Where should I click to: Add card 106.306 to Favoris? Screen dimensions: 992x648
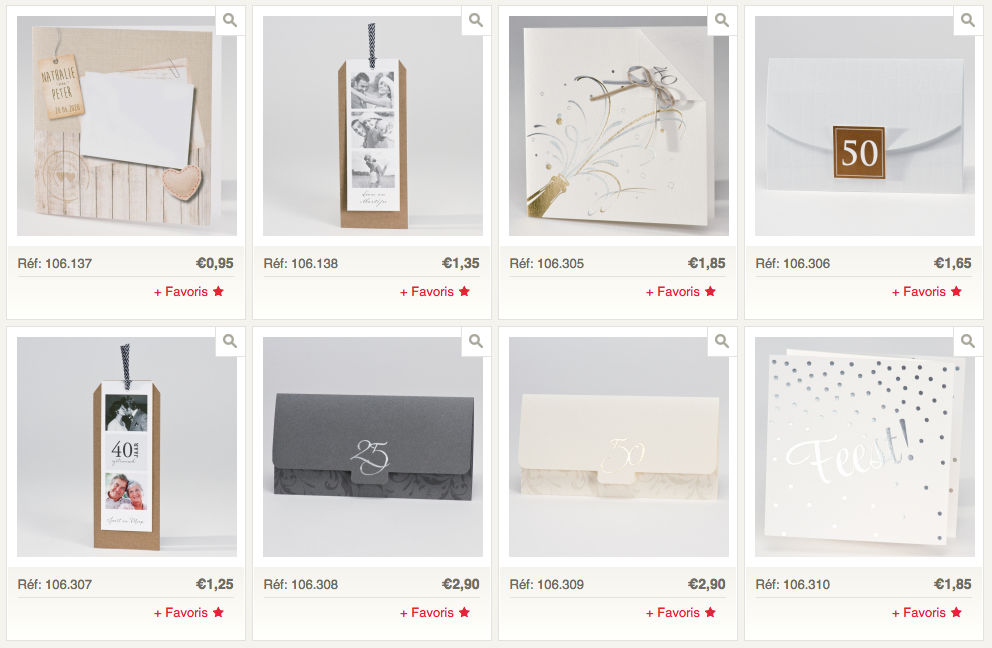926,292
